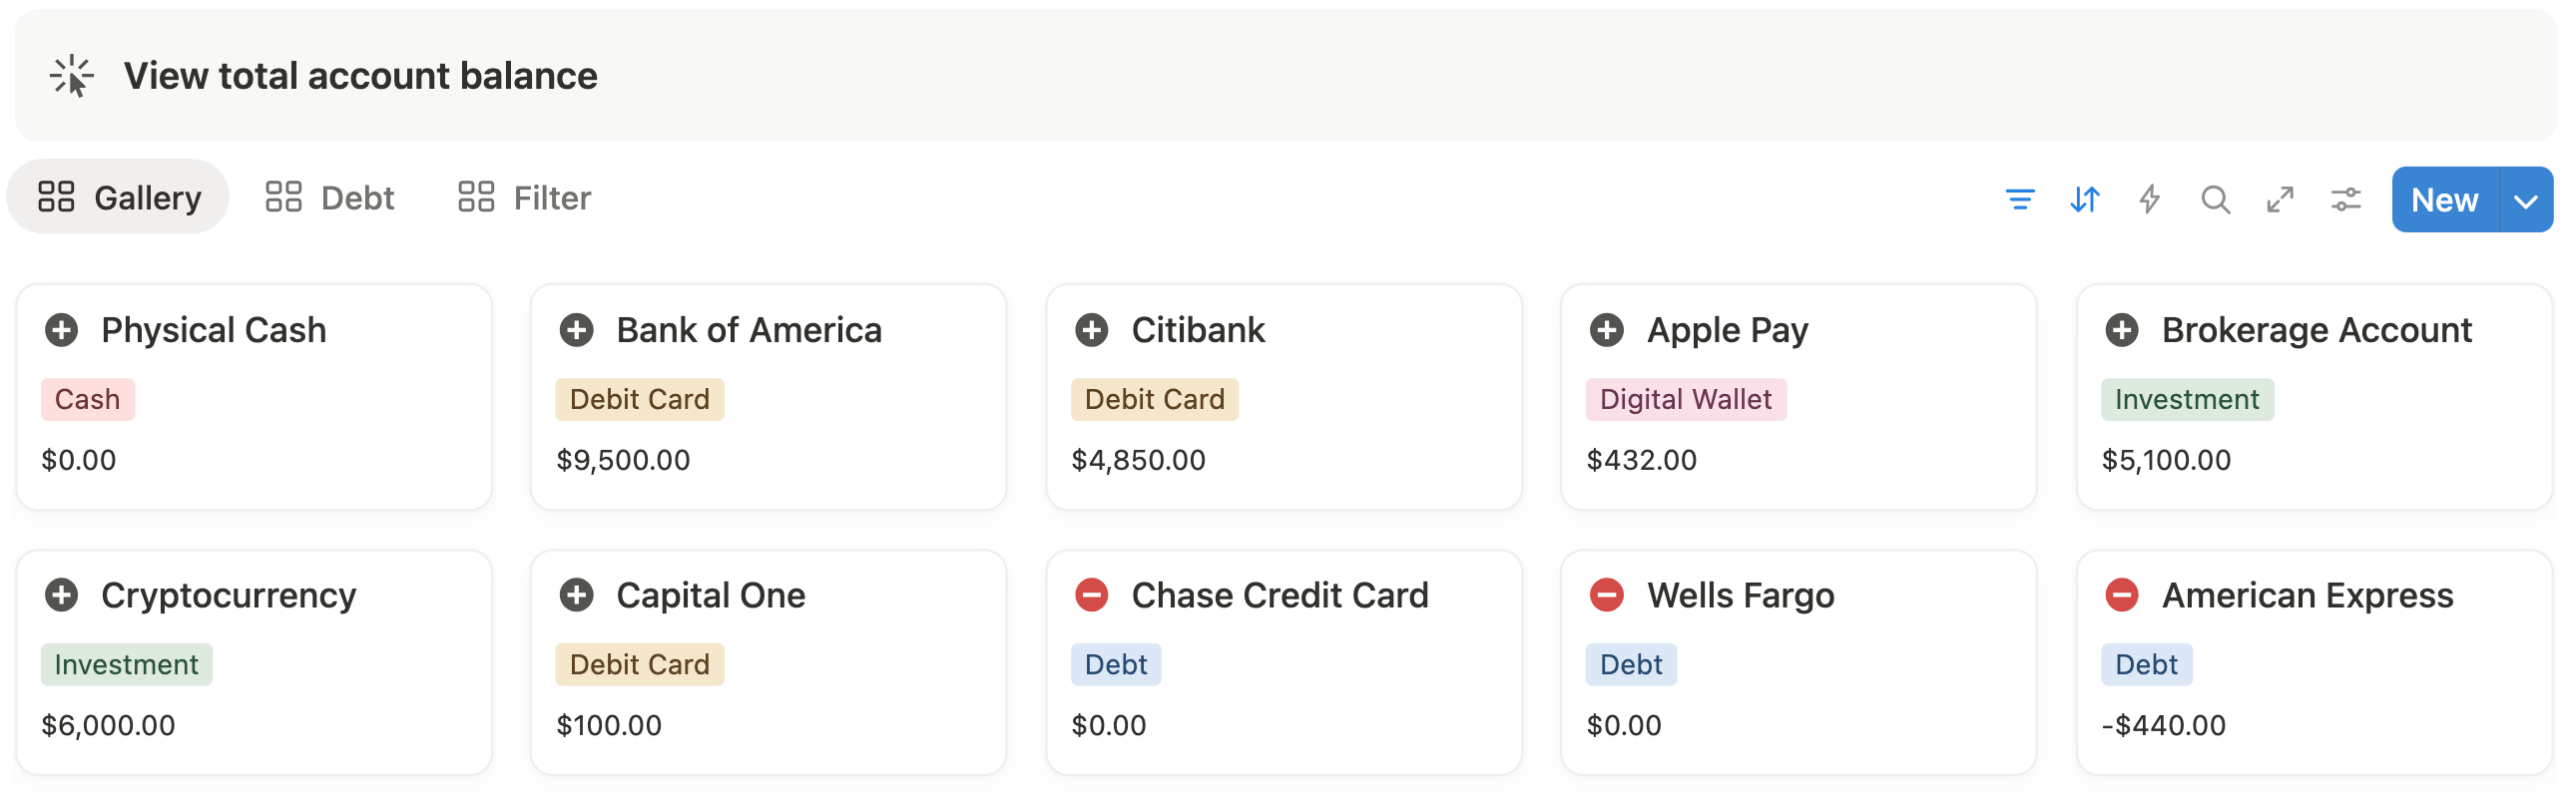This screenshot has height=794, width=2576.
Task: Click the red minus icon on Chase Credit Card
Action: [1091, 595]
